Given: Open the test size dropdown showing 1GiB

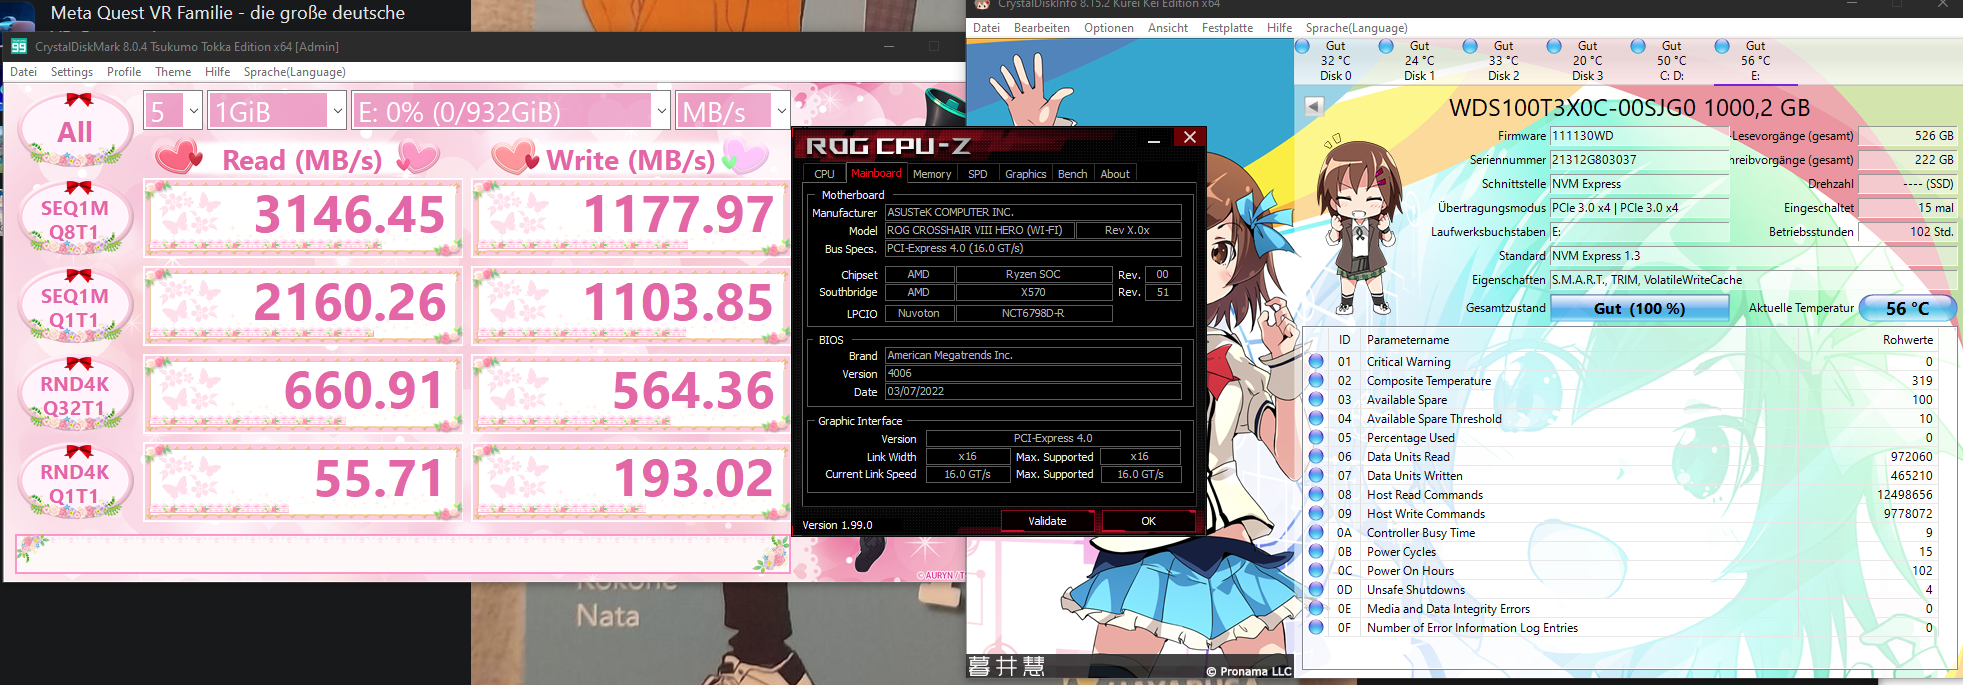Looking at the screenshot, I should coord(278,111).
